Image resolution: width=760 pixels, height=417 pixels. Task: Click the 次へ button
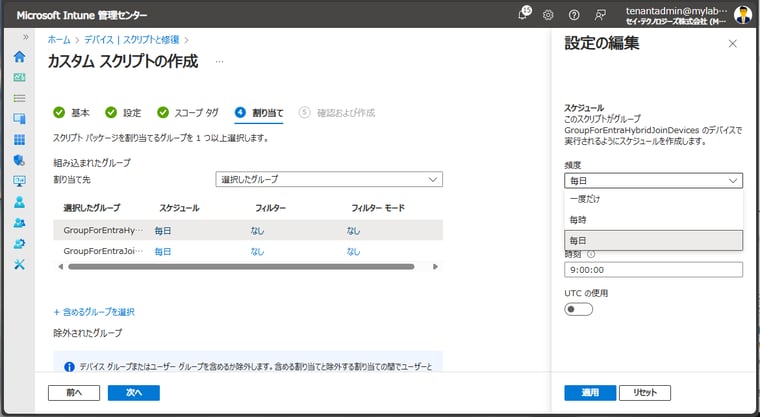tap(134, 393)
